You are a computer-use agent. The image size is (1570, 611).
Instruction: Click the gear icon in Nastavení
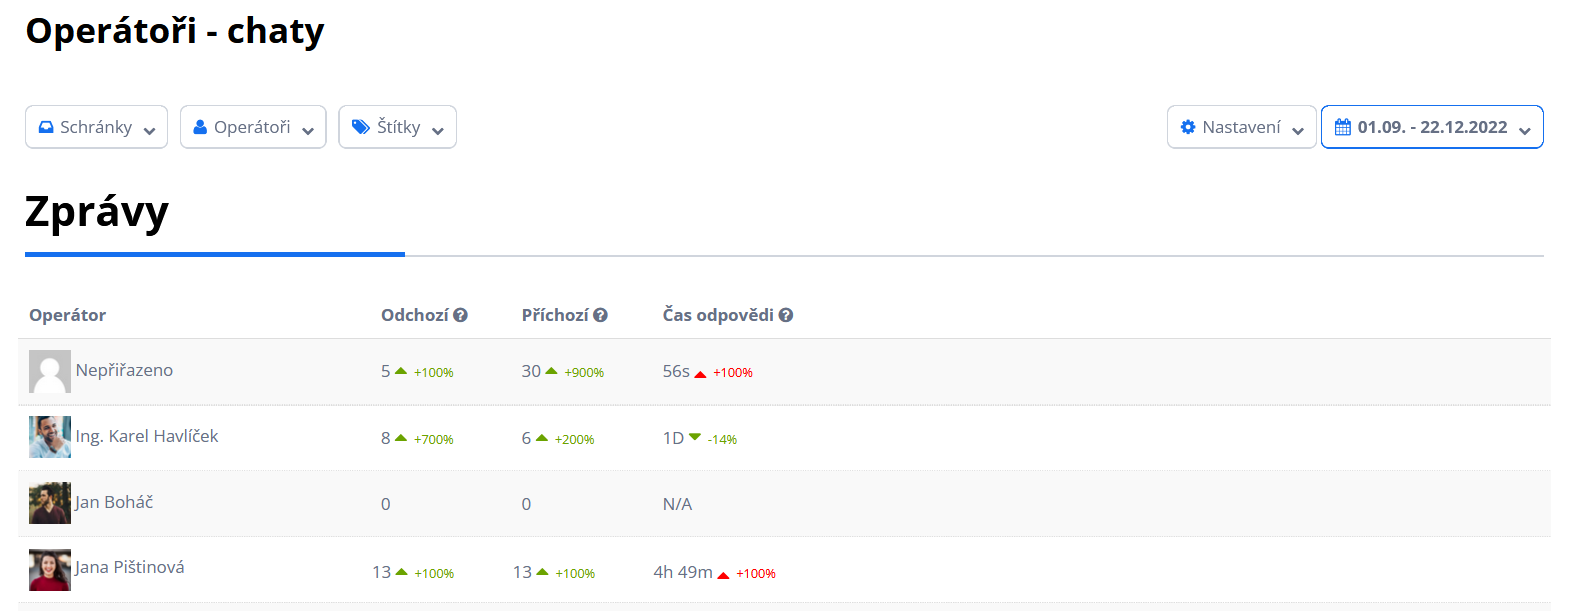click(1188, 127)
